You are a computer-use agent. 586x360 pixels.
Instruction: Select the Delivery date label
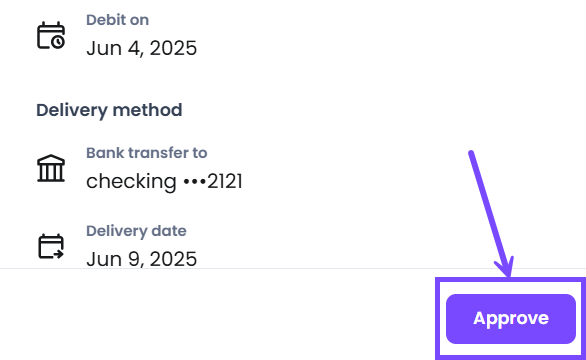pos(136,231)
